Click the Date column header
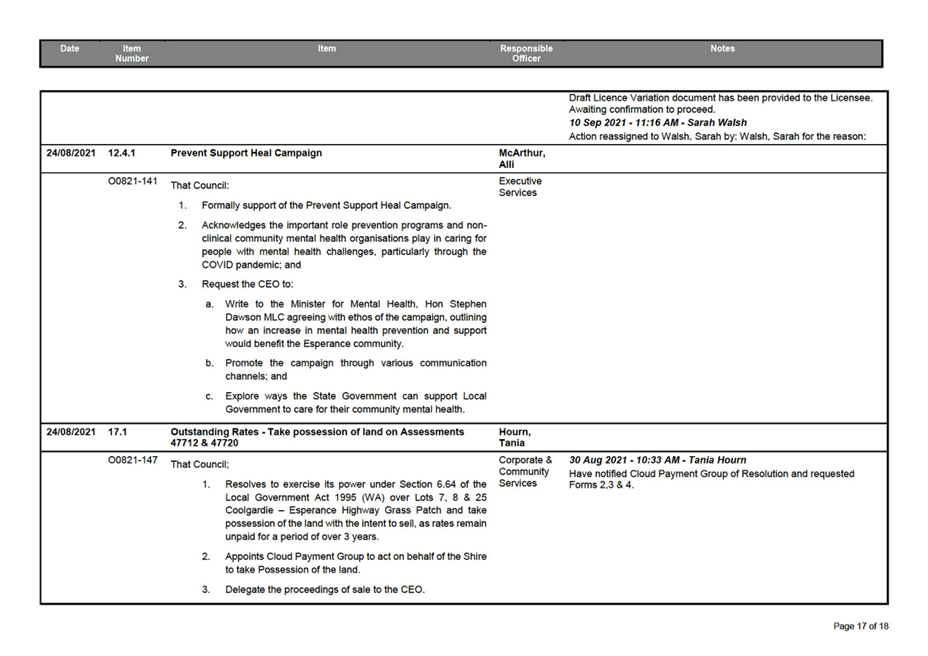928x656 pixels. coord(69,48)
